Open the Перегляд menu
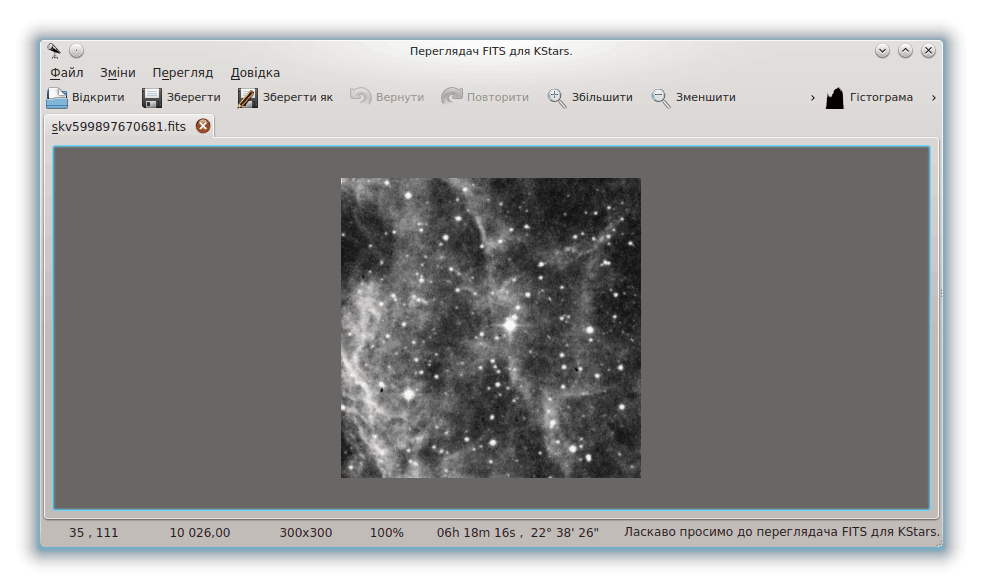Screen dimensions: 983x587 coord(182,73)
